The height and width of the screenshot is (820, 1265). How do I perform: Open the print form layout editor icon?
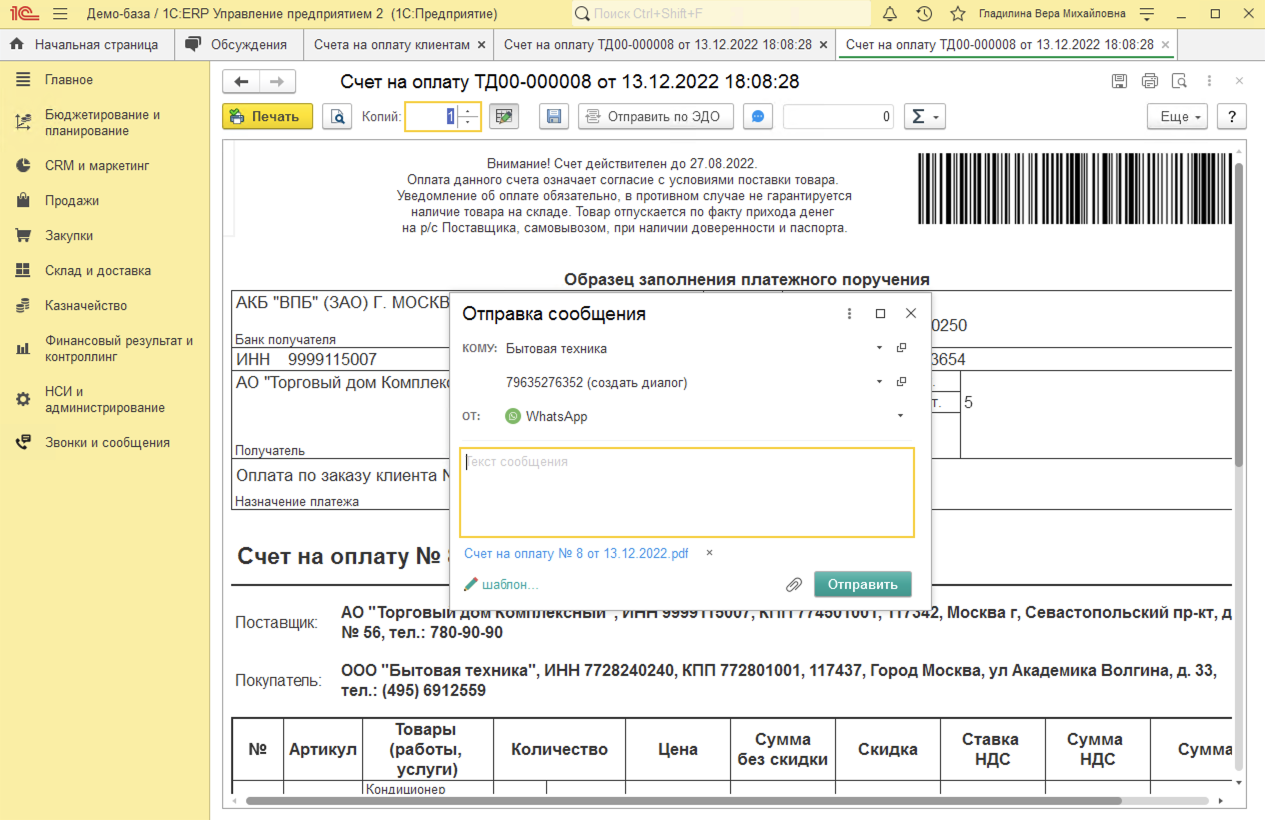504,116
